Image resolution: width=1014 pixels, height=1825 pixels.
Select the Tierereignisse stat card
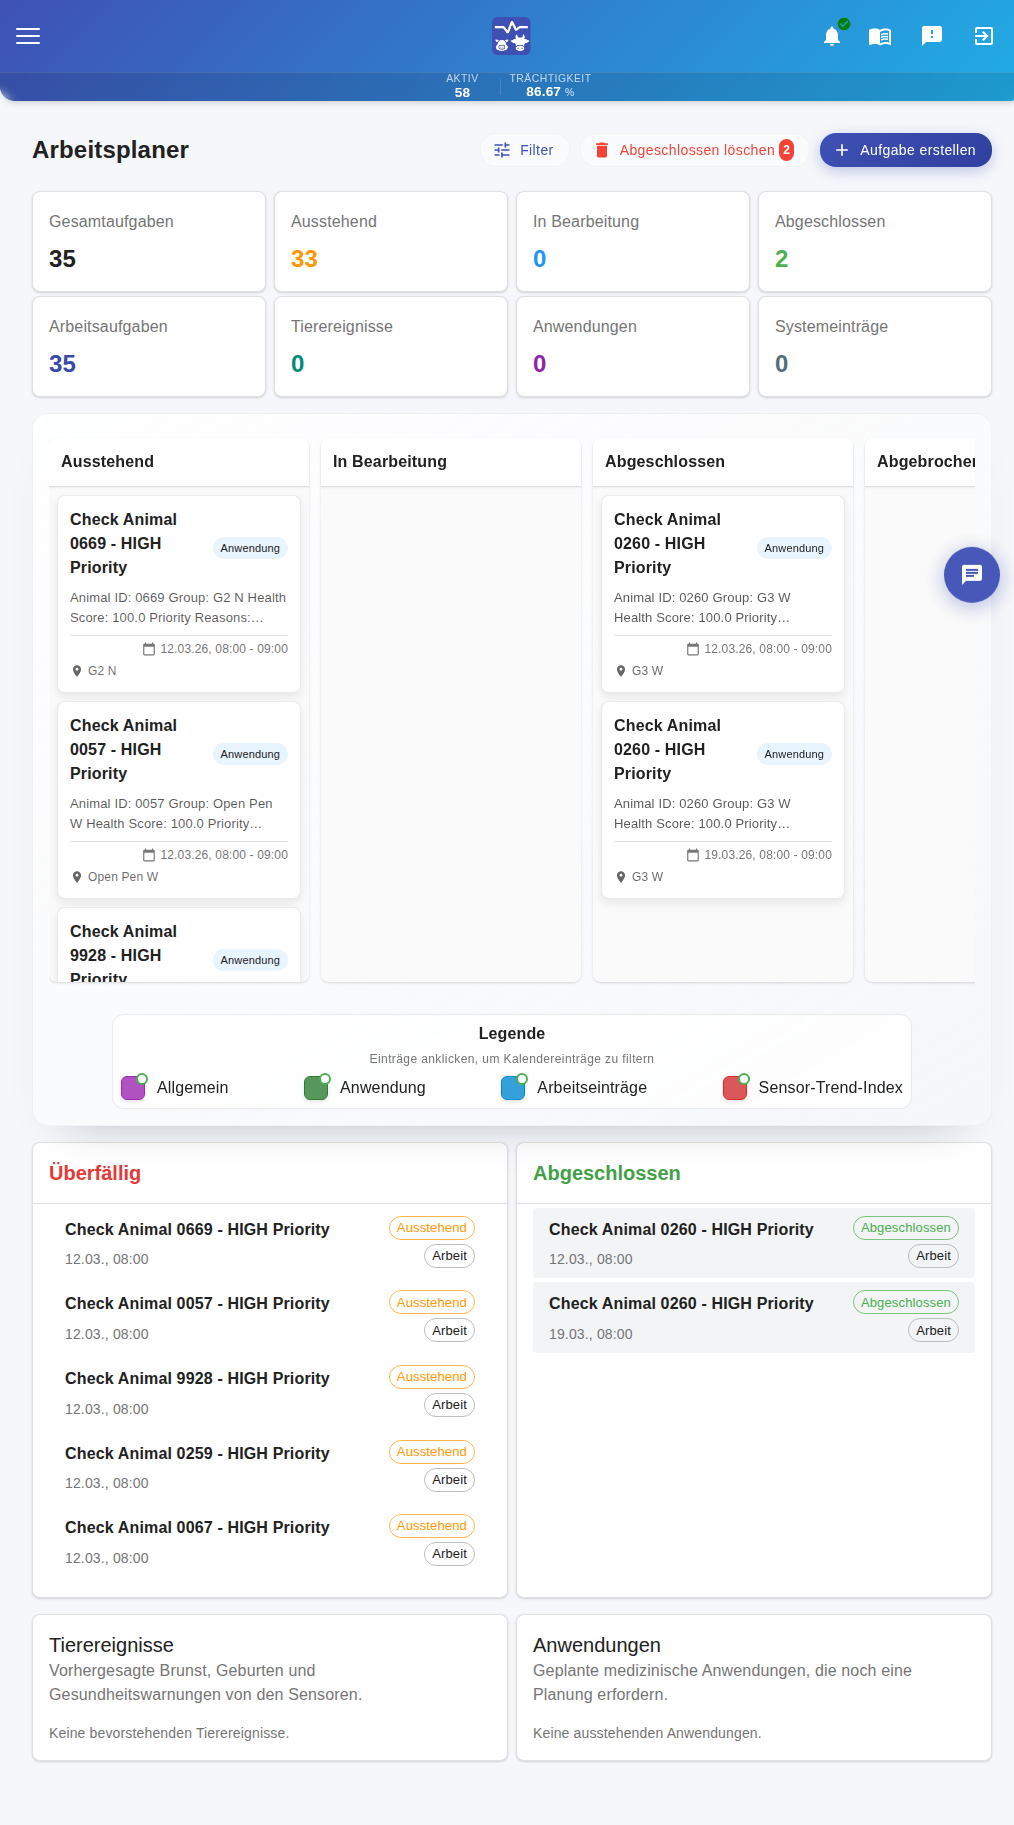391,347
